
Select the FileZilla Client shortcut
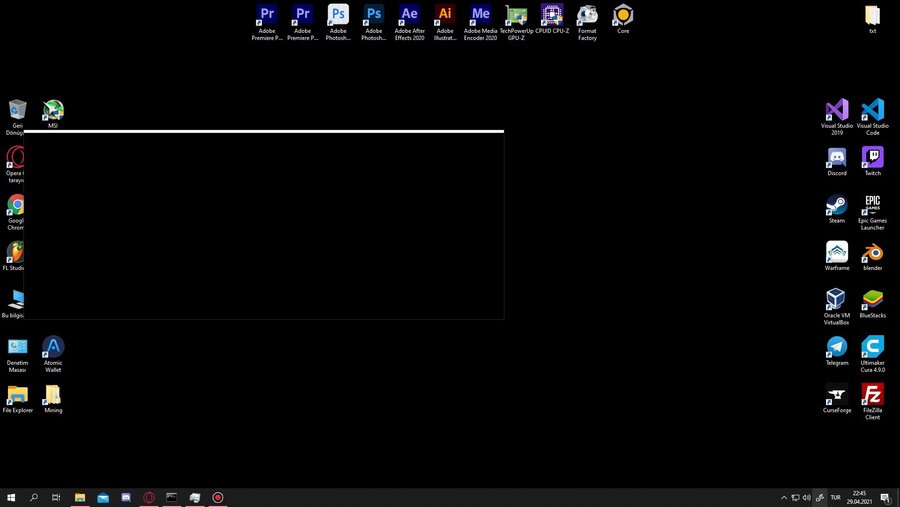(872, 401)
